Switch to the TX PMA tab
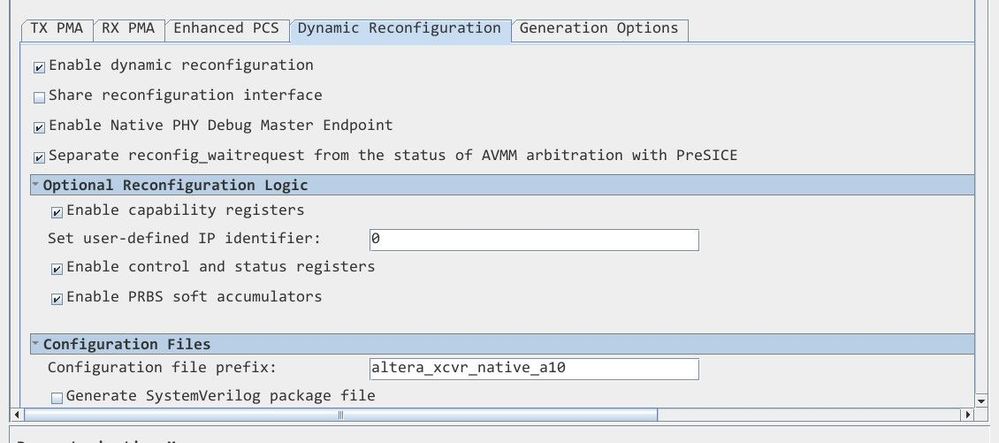 tap(56, 28)
